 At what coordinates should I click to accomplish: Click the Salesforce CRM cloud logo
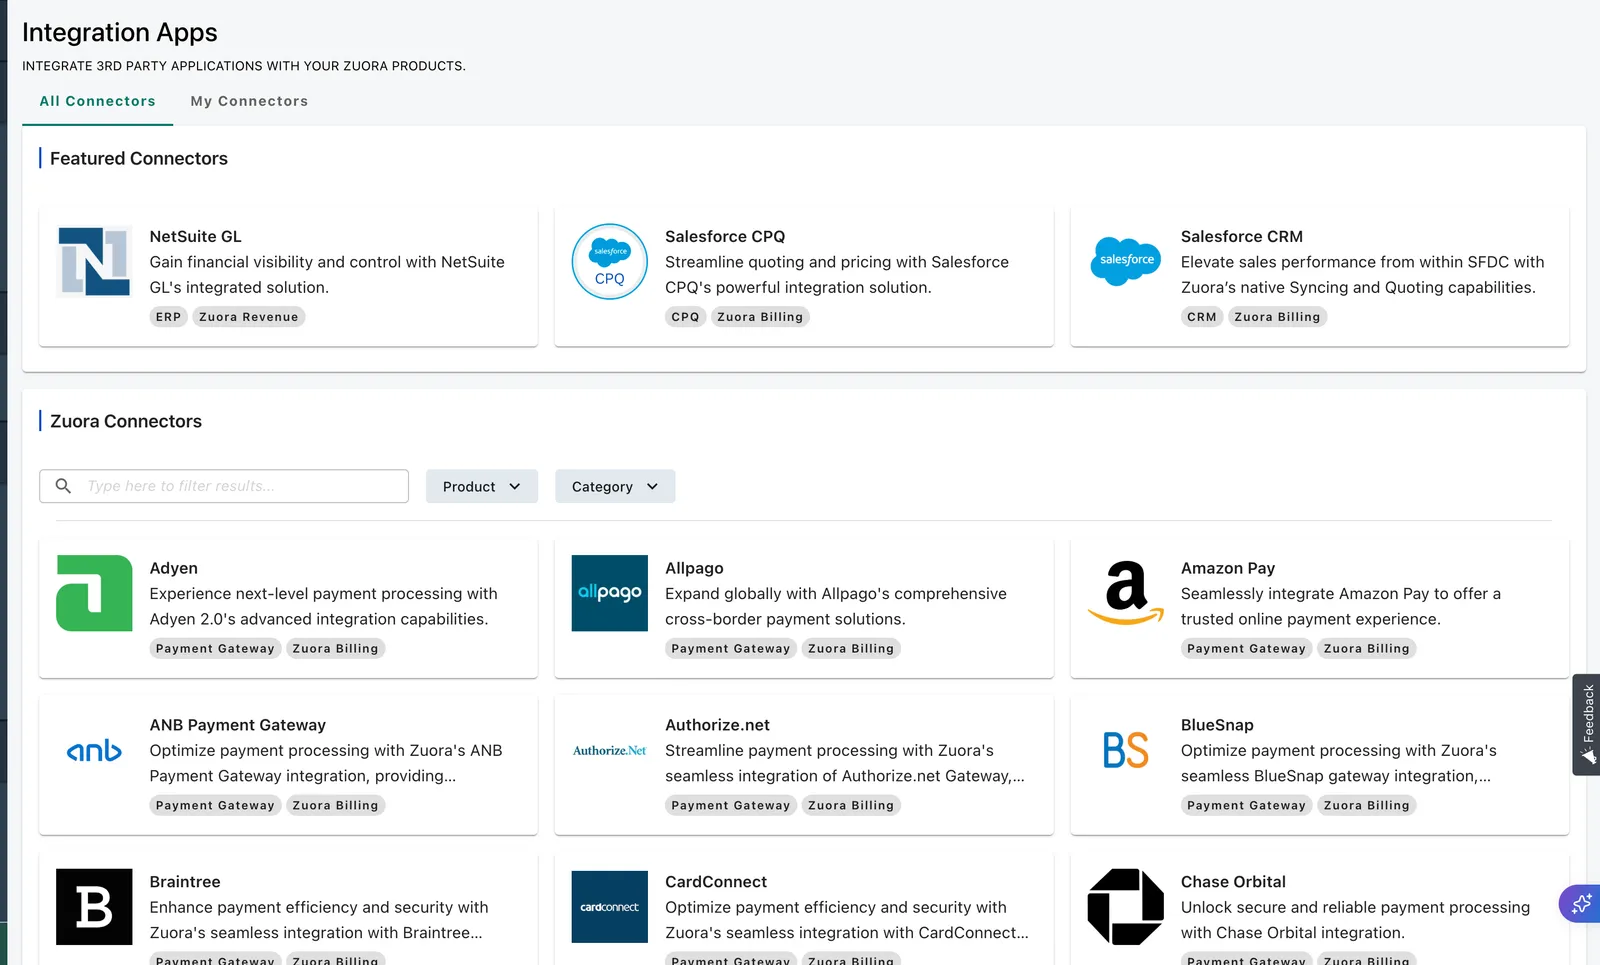coord(1126,261)
